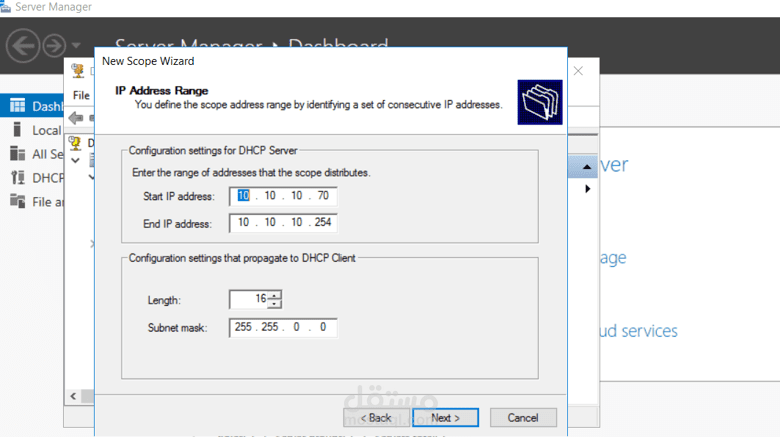The height and width of the screenshot is (437, 783).
Task: Click the Start IP last octet 70
Action: coord(323,195)
